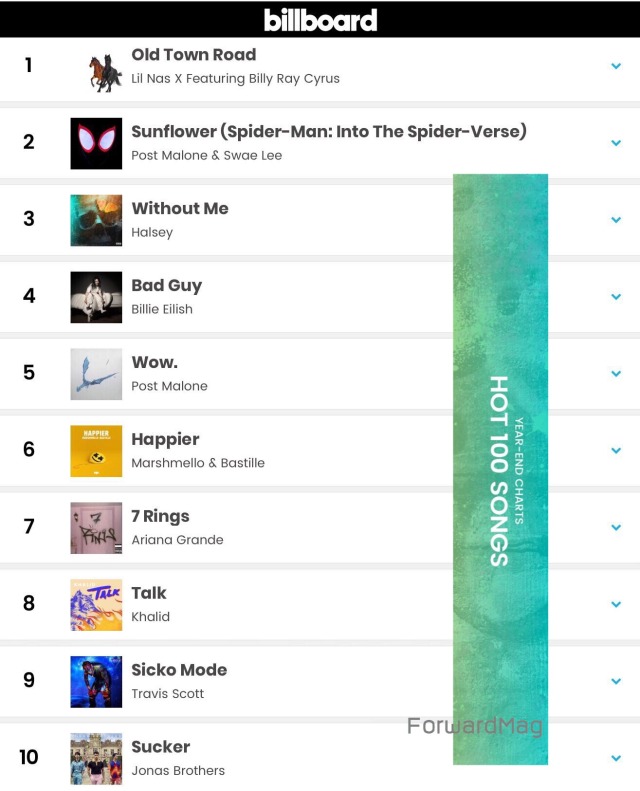Click Old Town Road horse cover art
Viewport: 640px width, 791px height.
pos(105,73)
